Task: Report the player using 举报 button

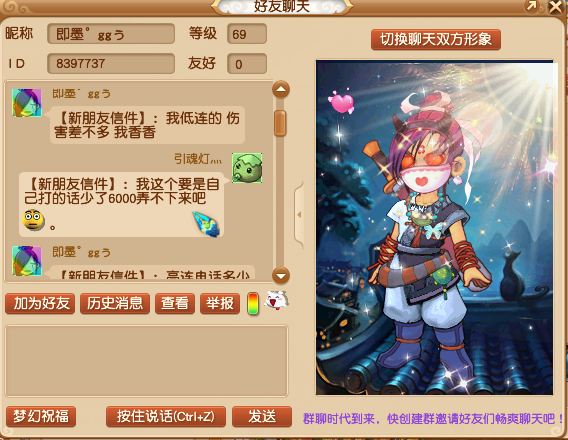Action: 220,303
